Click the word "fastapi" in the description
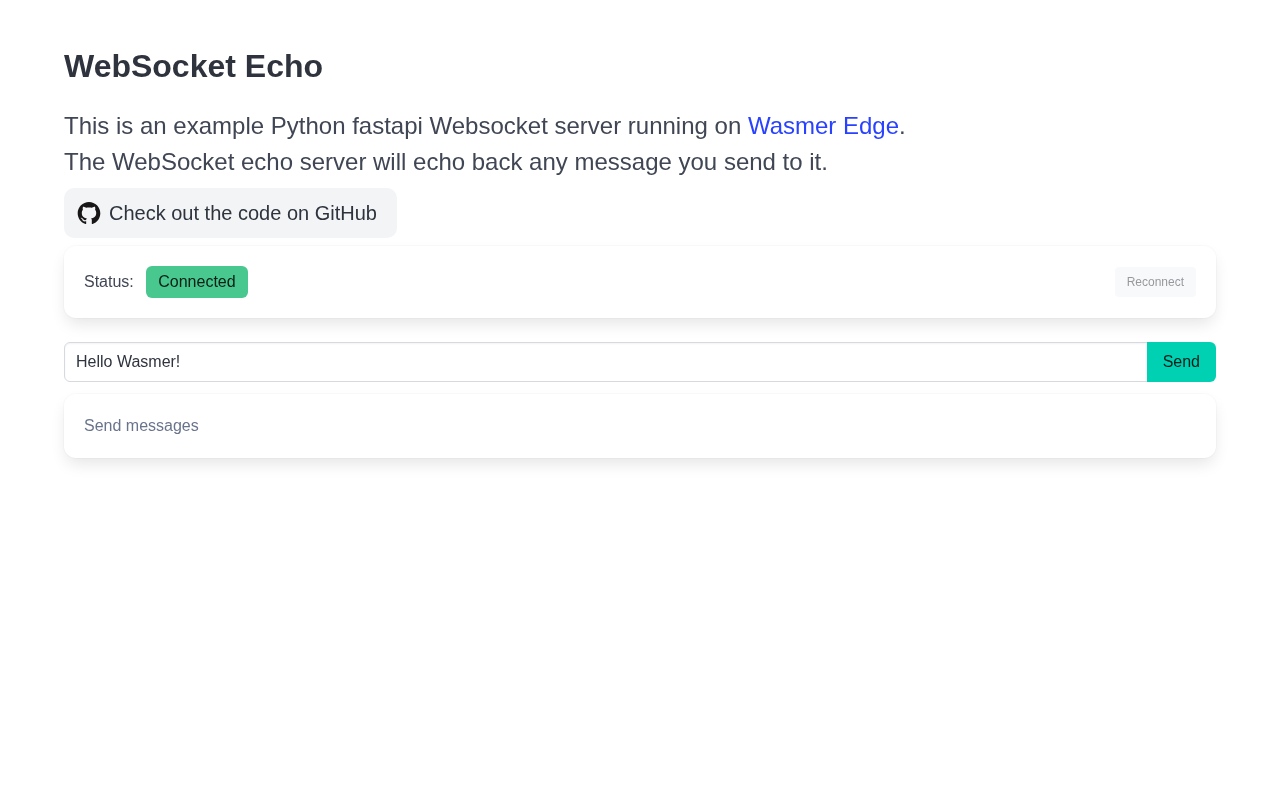Image resolution: width=1280 pixels, height=800 pixels. (x=387, y=126)
